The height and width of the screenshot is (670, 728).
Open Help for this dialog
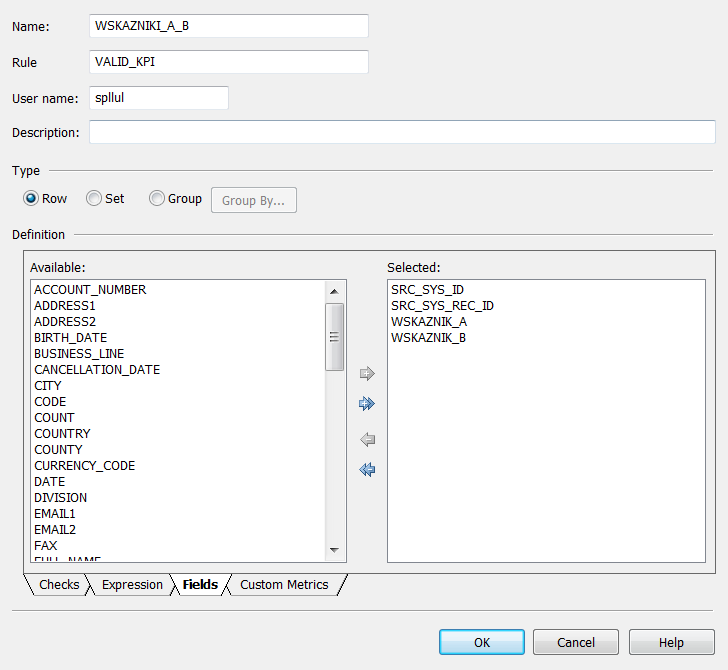671,642
